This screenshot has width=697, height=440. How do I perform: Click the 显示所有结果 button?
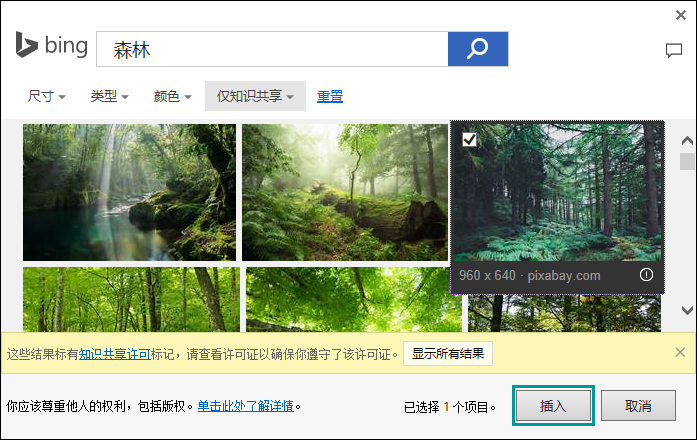tap(448, 353)
